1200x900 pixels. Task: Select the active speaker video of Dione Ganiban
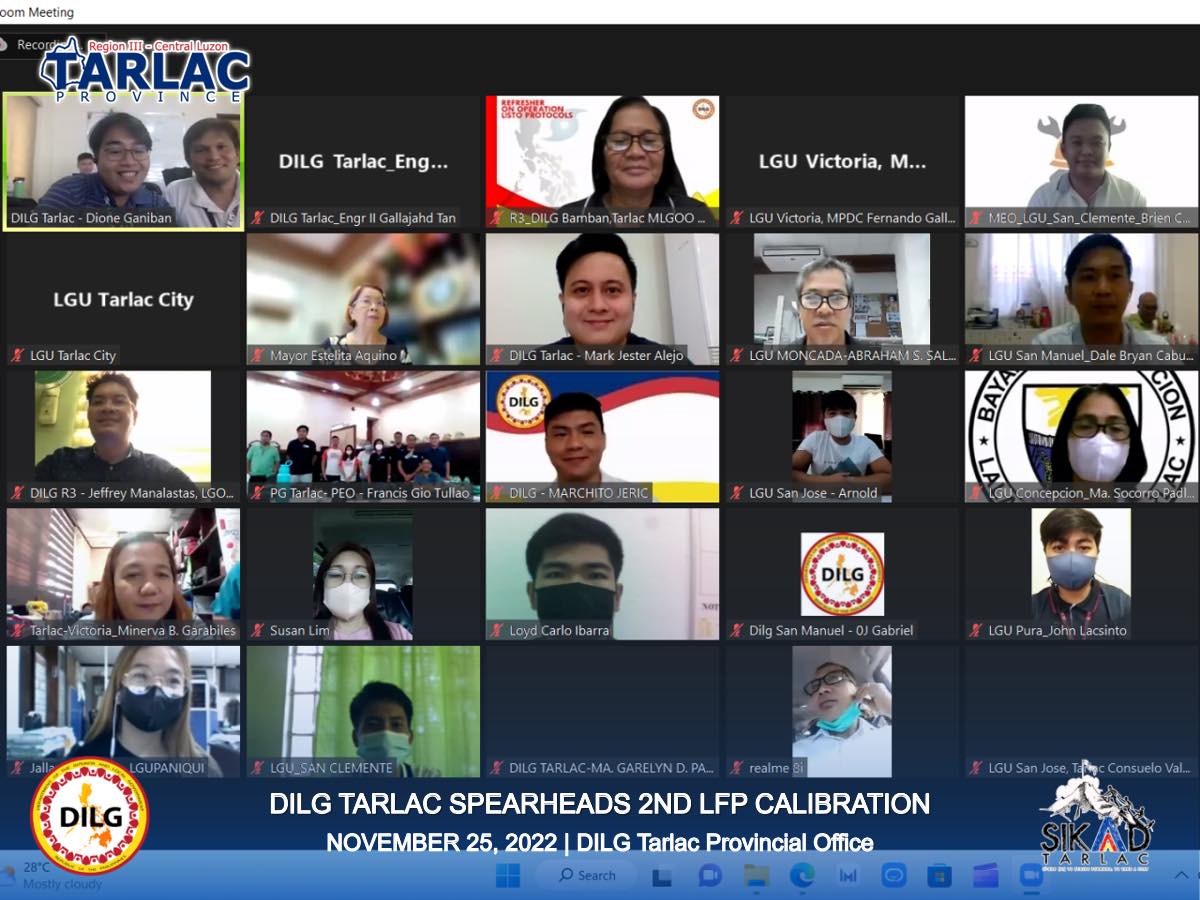[x=124, y=162]
